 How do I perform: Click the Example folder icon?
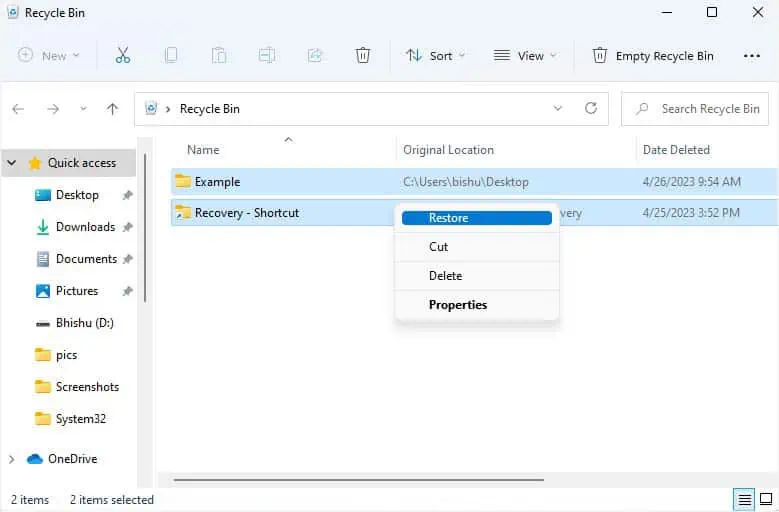click(x=183, y=181)
